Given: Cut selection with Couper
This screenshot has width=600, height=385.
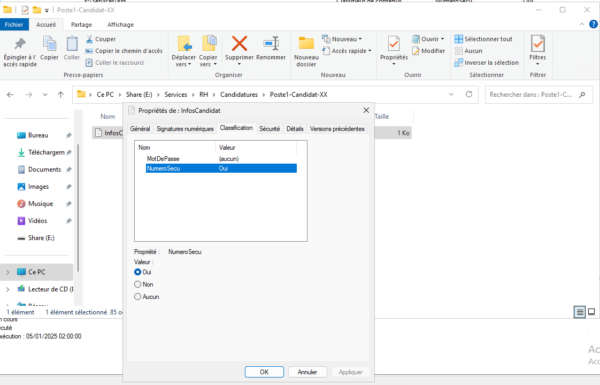Looking at the screenshot, I should (x=101, y=39).
